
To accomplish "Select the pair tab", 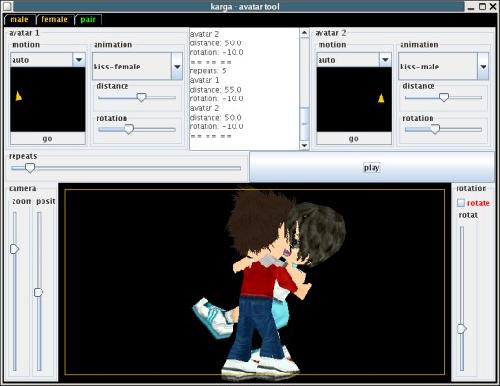I will pyautogui.click(x=88, y=20).
